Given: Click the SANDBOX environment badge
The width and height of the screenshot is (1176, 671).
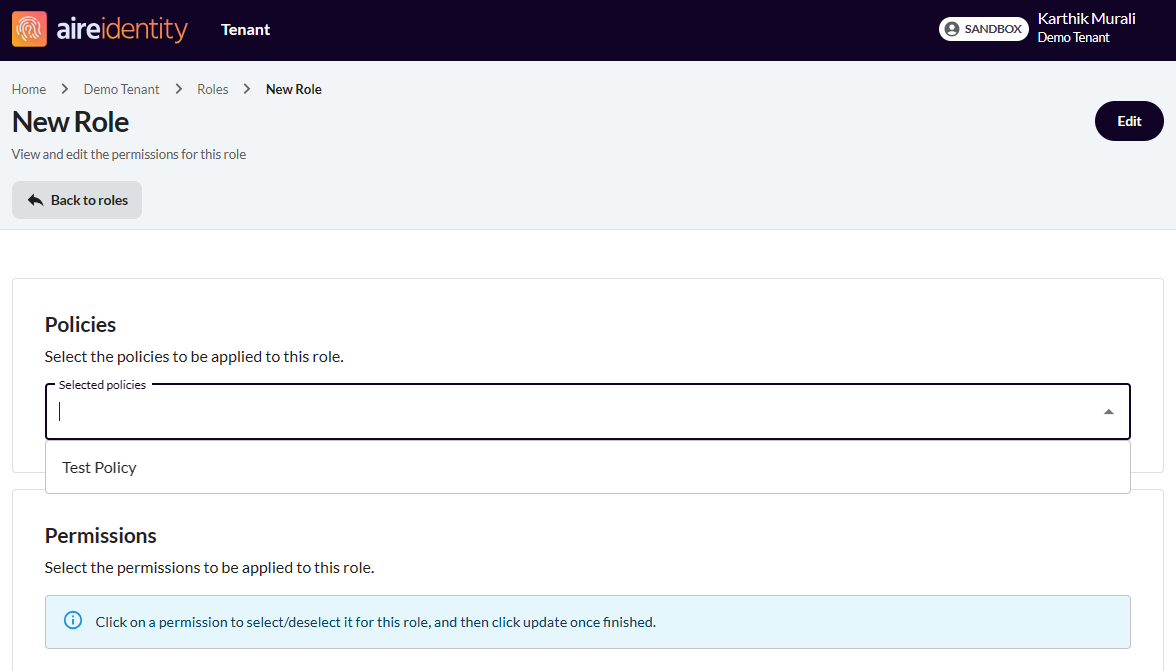Looking at the screenshot, I should click(x=983, y=29).
